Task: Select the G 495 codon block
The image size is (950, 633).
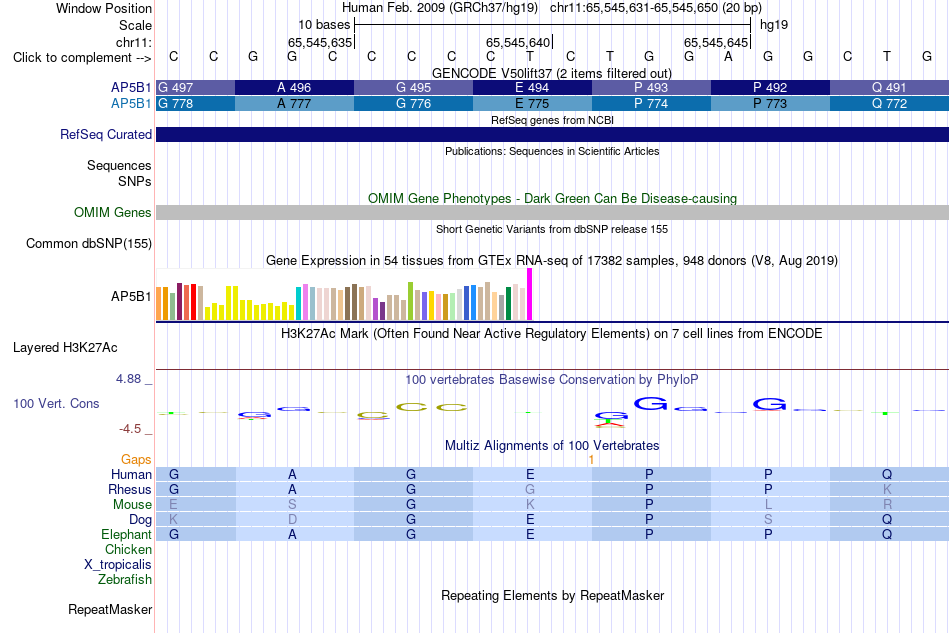Action: pos(413,88)
